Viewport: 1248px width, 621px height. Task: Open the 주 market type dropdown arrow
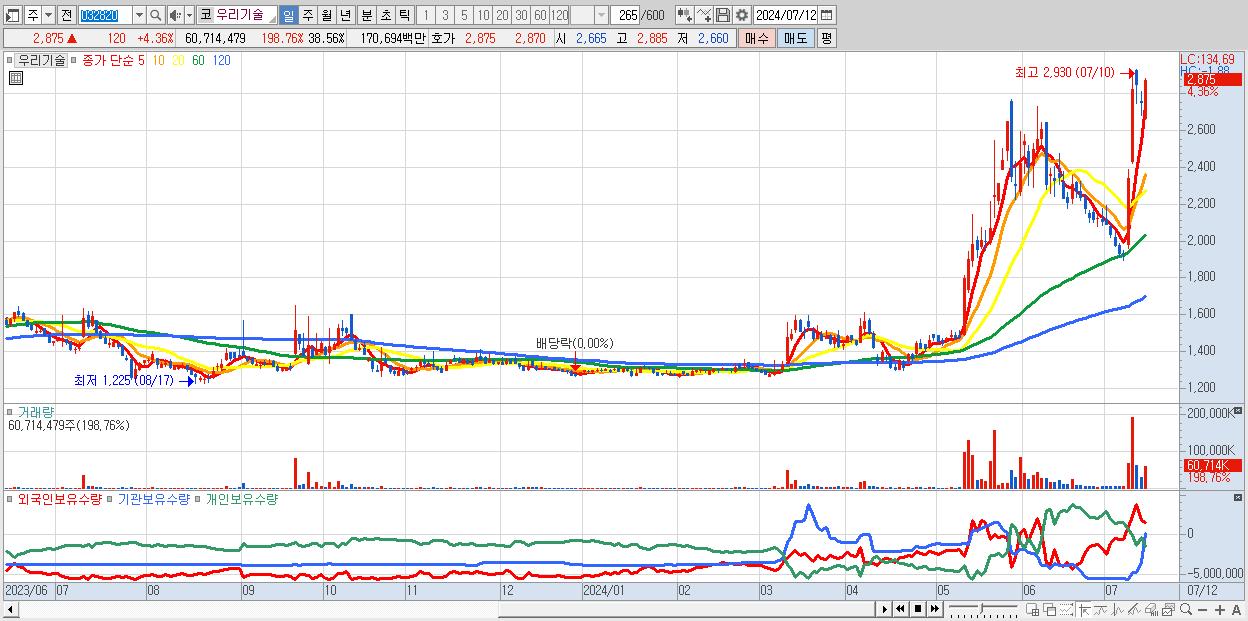pyautogui.click(x=48, y=15)
